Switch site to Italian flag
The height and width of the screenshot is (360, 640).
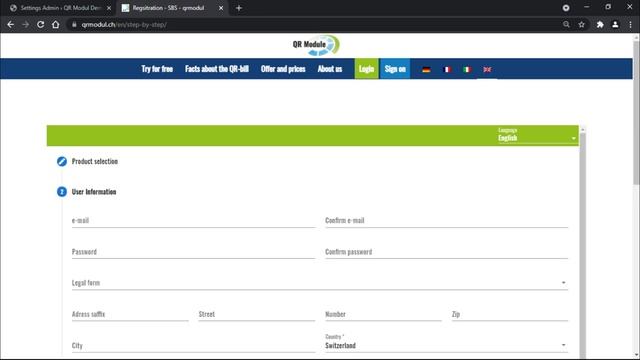pyautogui.click(x=467, y=69)
